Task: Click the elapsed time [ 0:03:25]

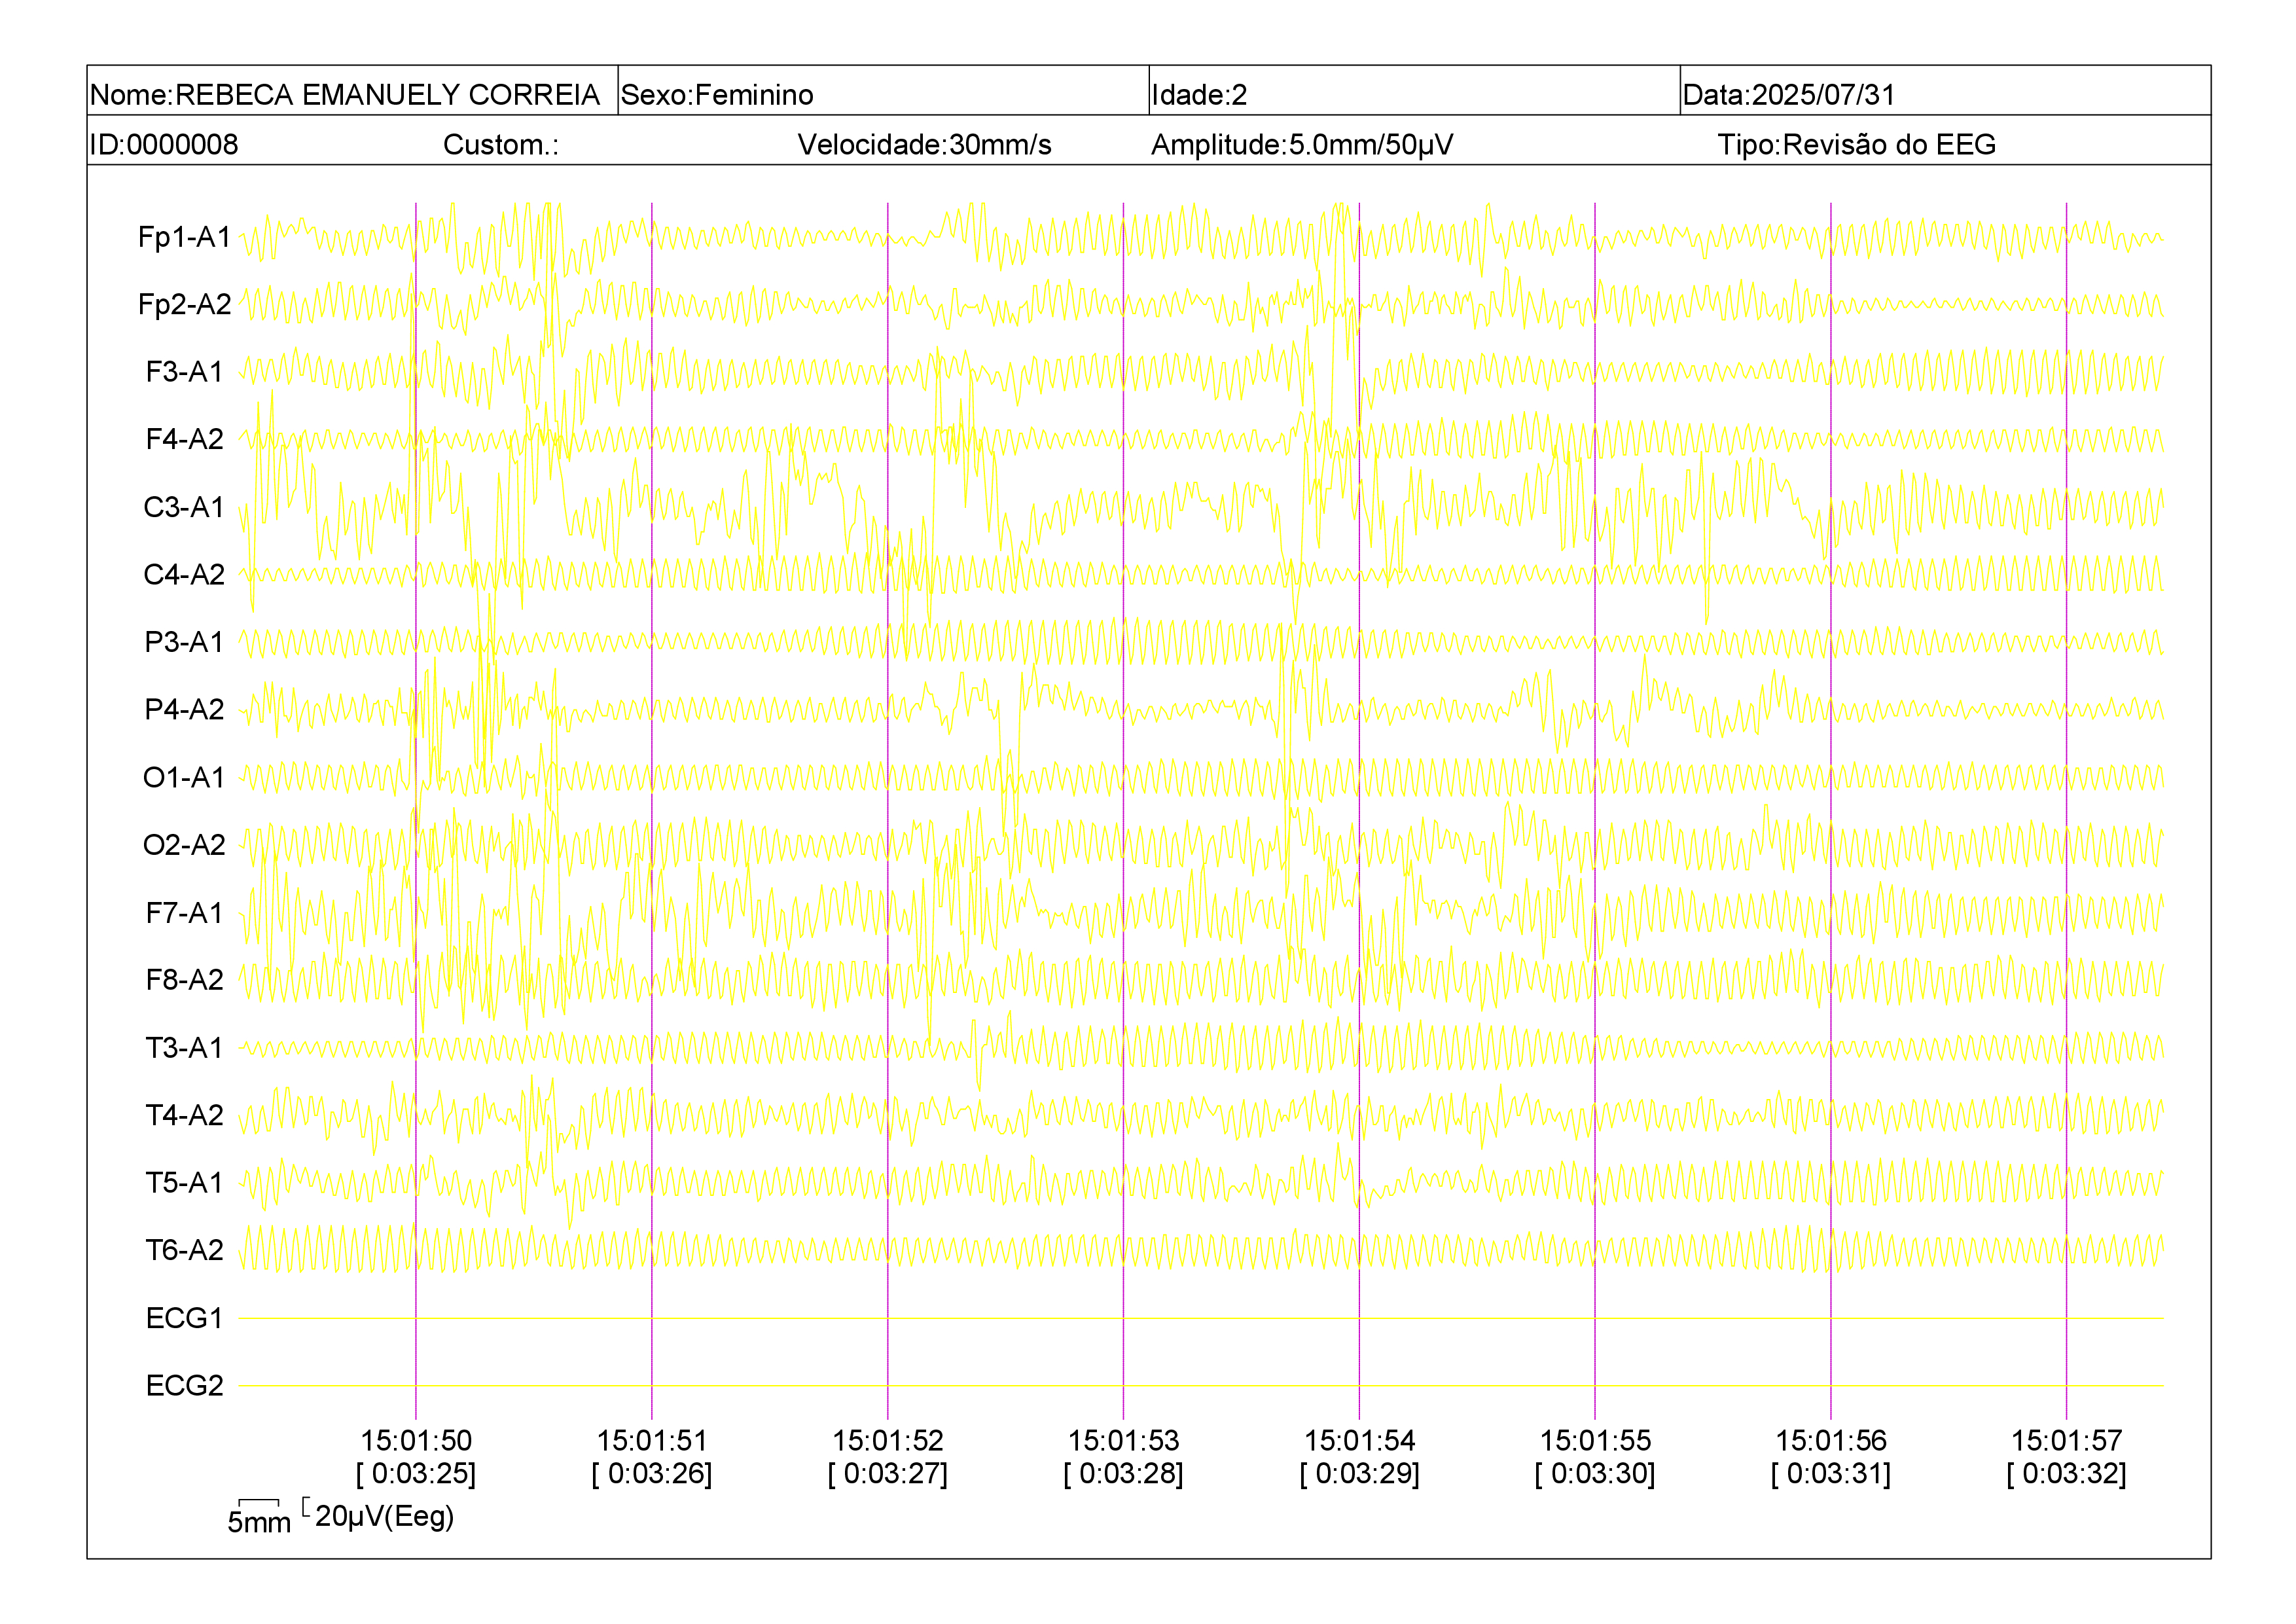Action: coord(416,1474)
